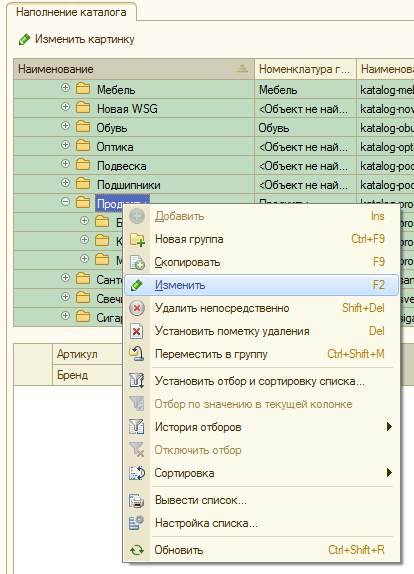Click the Наименование column header
Viewport: 414px width, 574px height.
(134, 69)
